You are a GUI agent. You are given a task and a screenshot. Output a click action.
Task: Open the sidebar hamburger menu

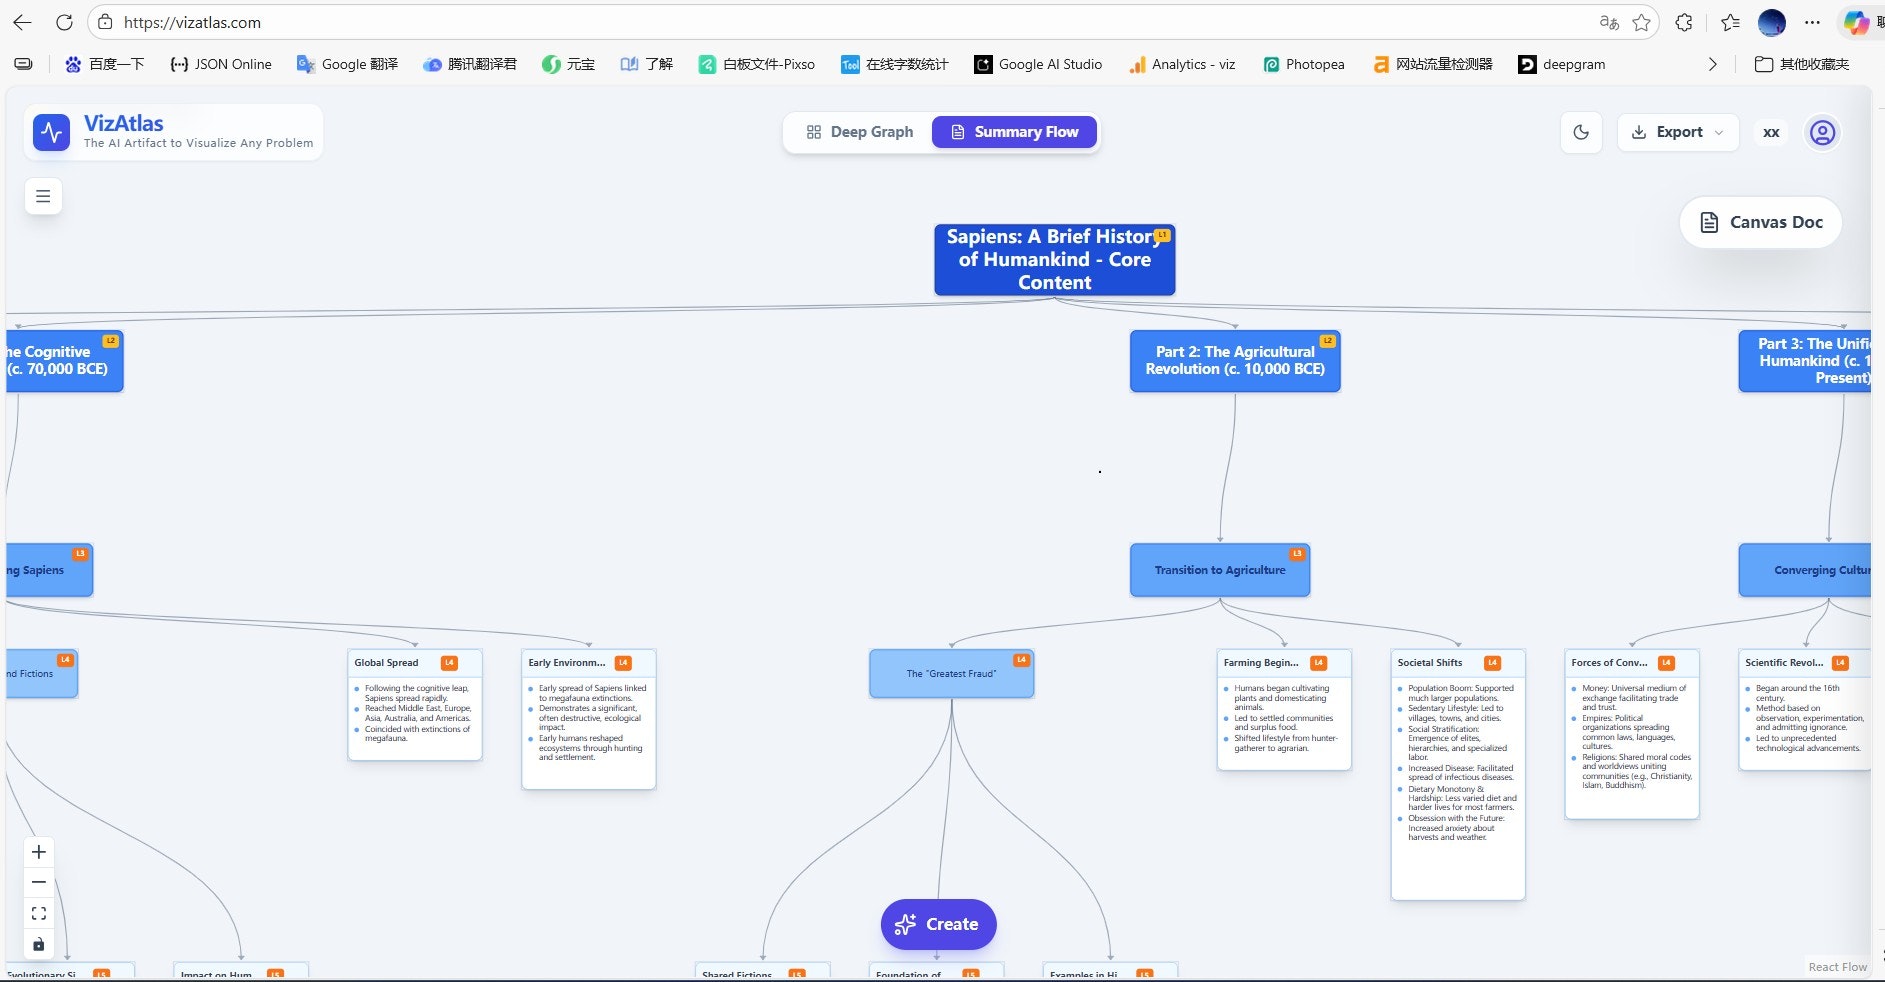click(x=42, y=196)
